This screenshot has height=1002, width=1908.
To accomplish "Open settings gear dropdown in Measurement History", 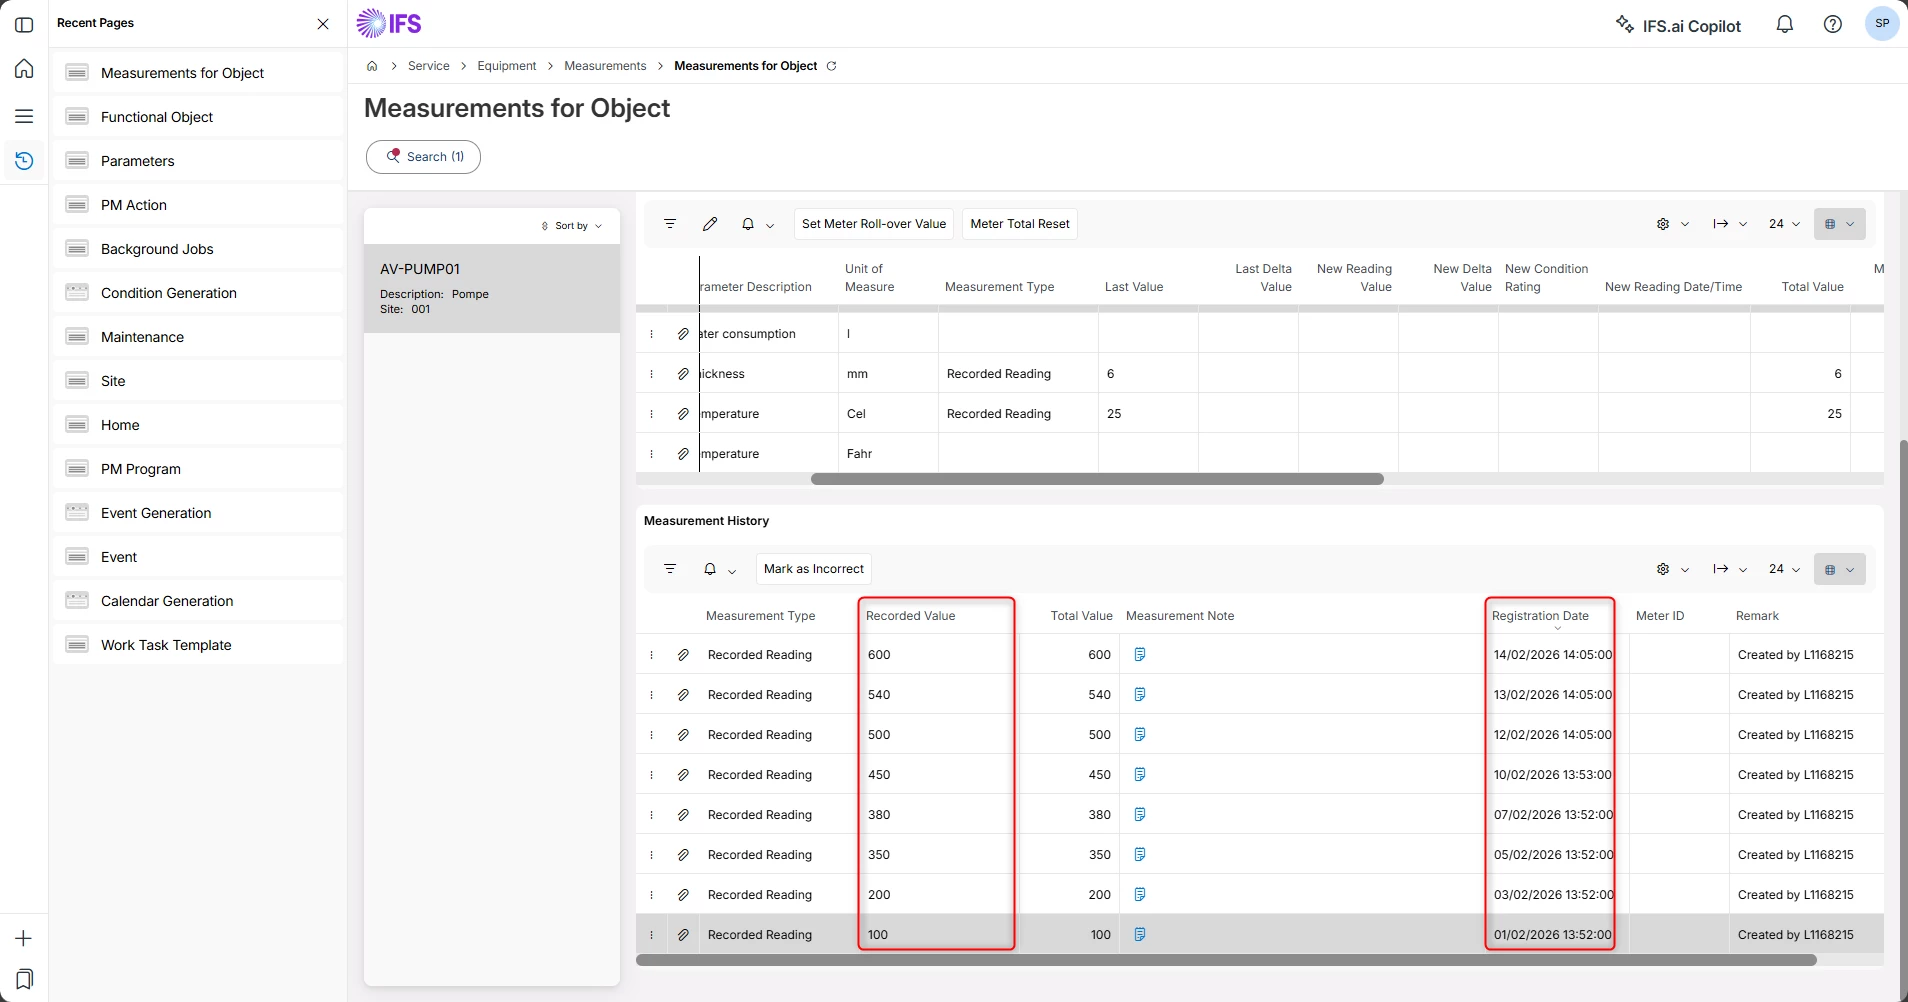I will tap(1672, 569).
